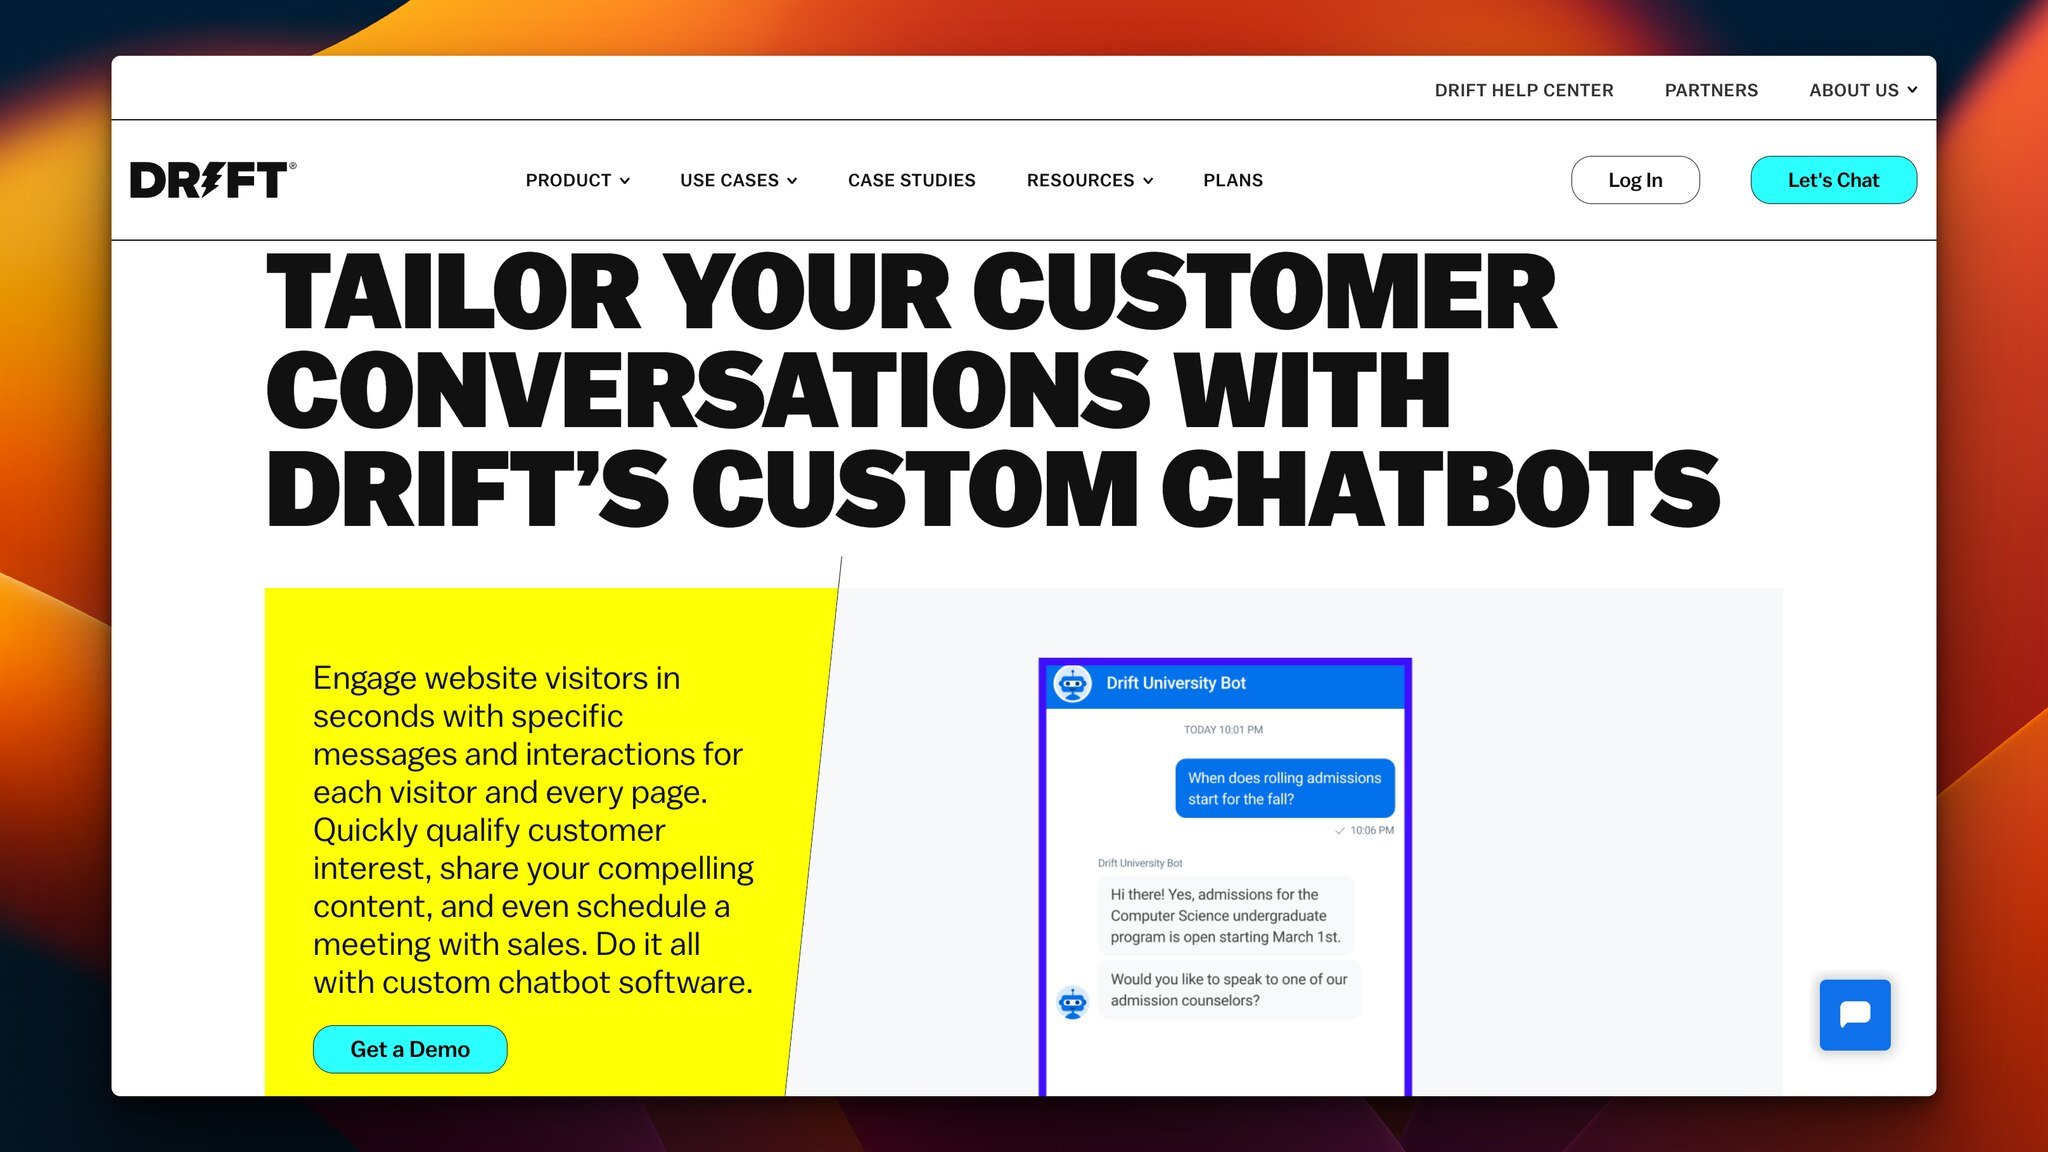Expand the Resources dropdown menu
Screen dimensions: 2048x1152
click(x=1090, y=180)
